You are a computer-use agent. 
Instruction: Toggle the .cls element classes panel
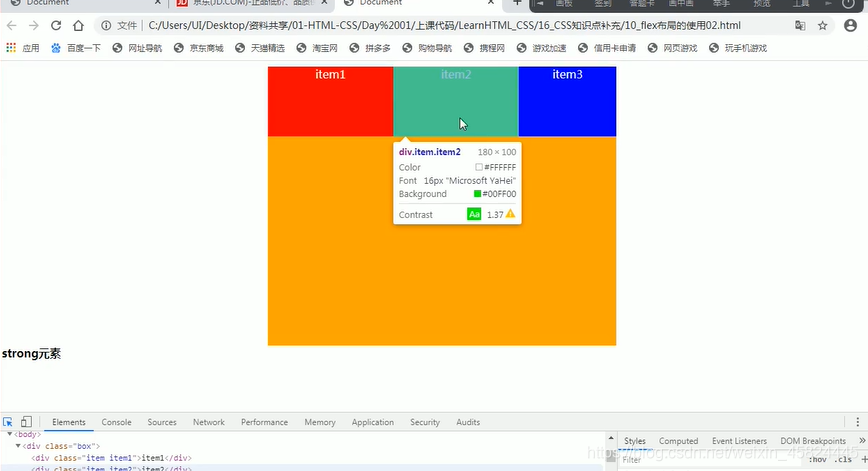click(844, 459)
